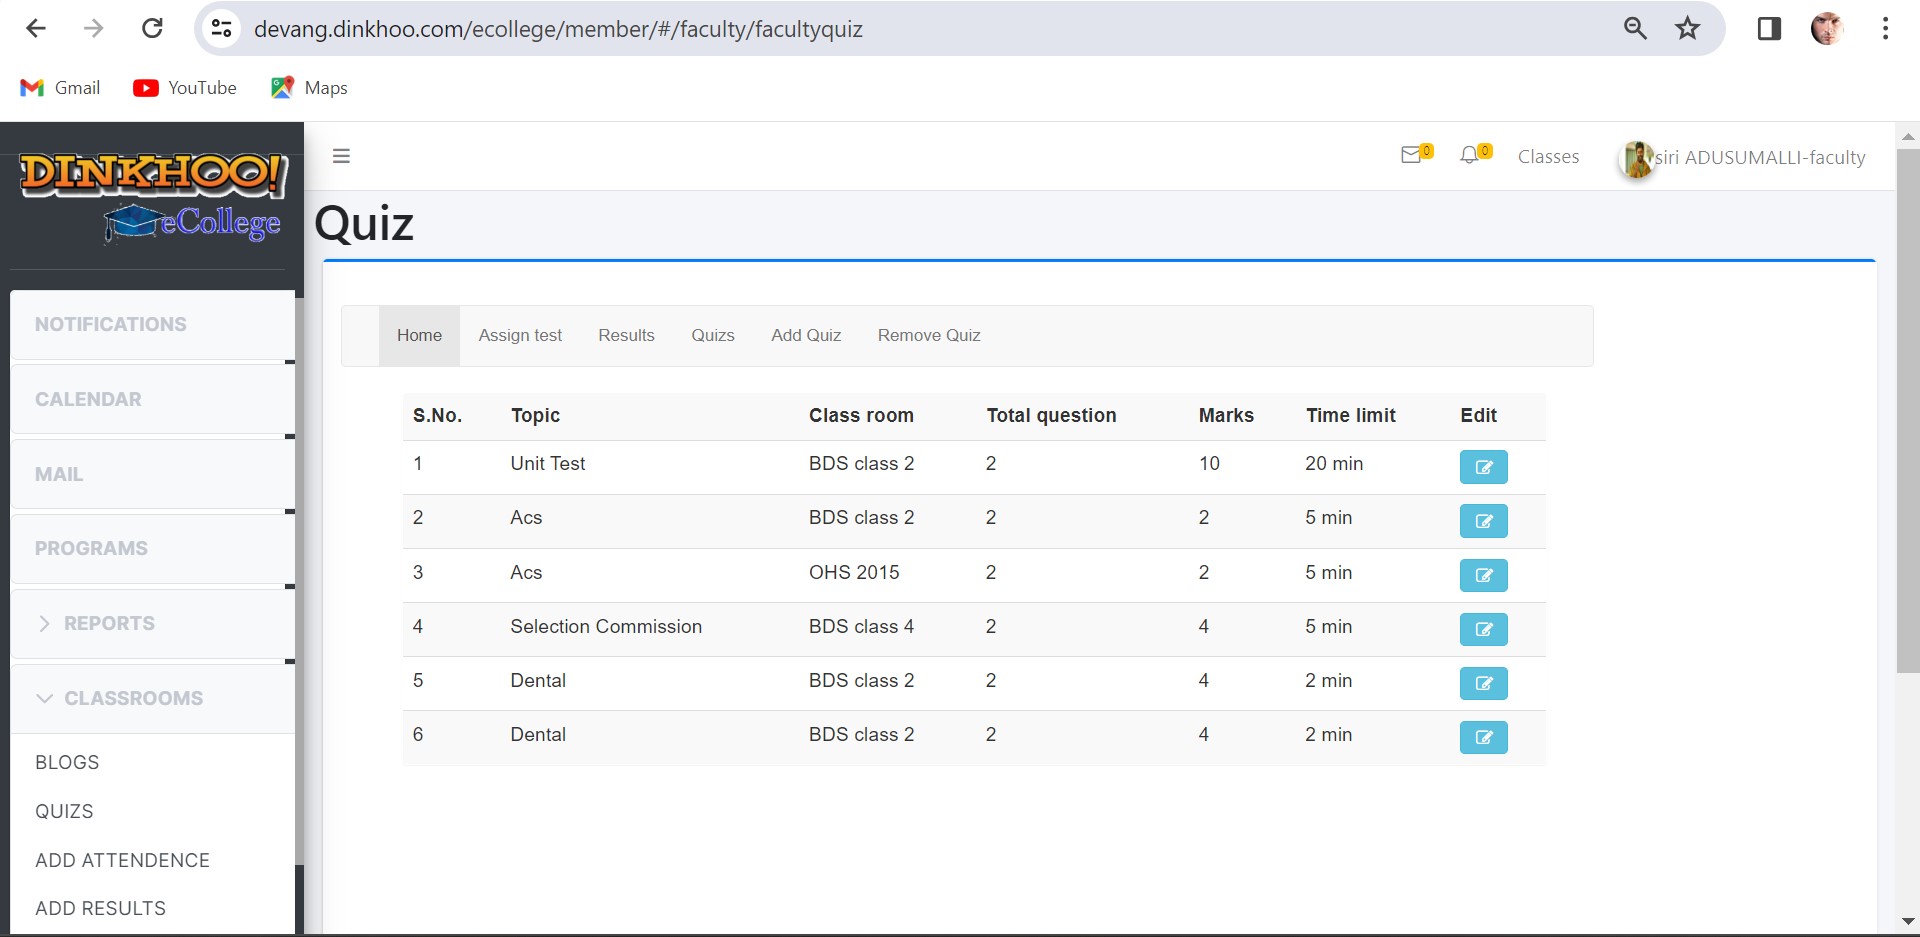Click the Quiz page heading
The width and height of the screenshot is (1920, 937).
coord(364,223)
